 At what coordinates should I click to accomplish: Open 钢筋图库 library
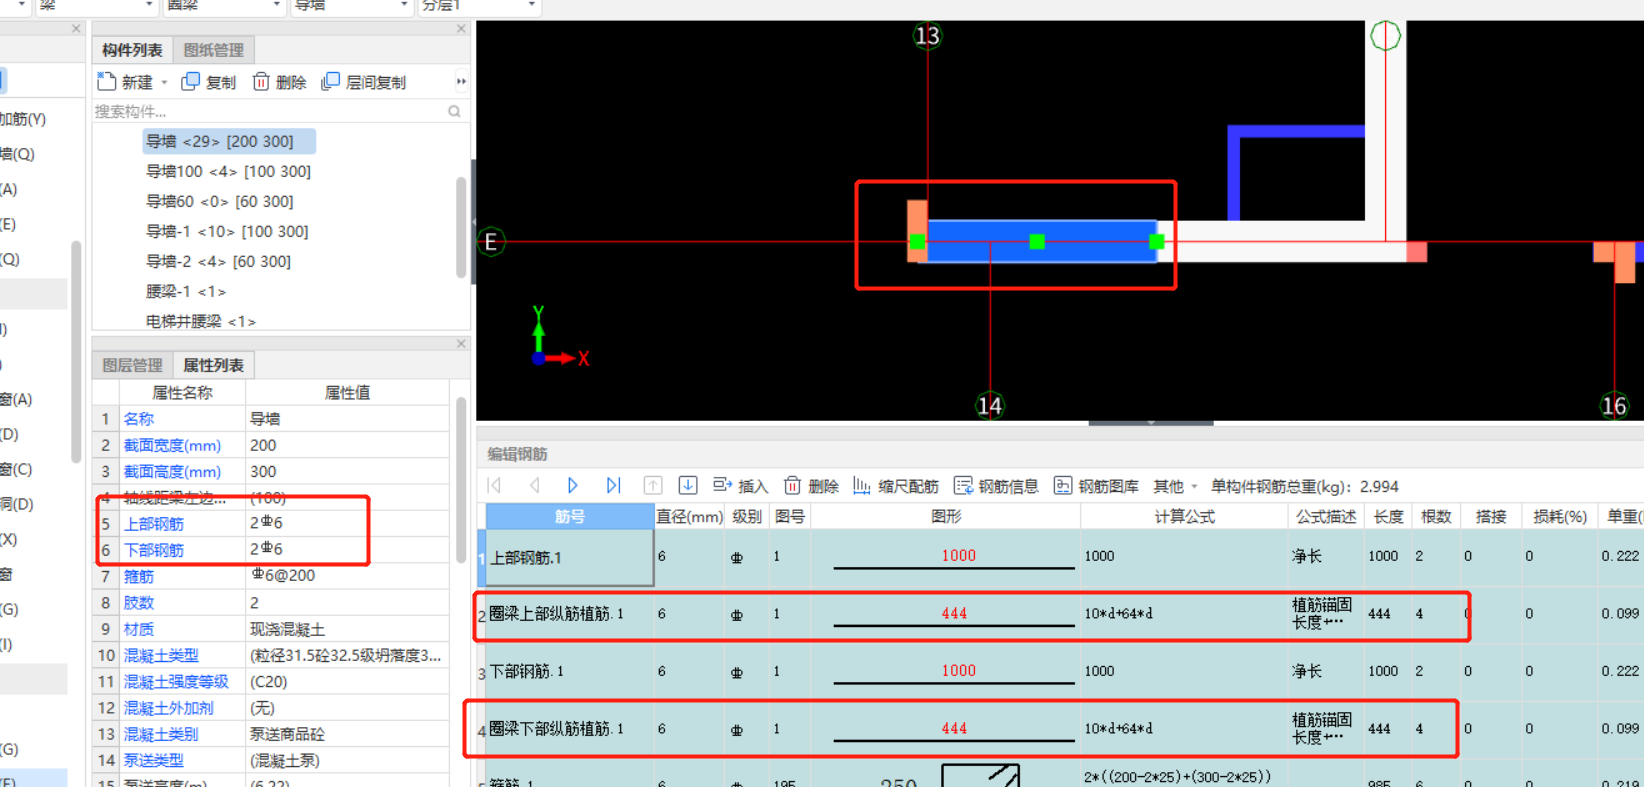pos(1096,486)
